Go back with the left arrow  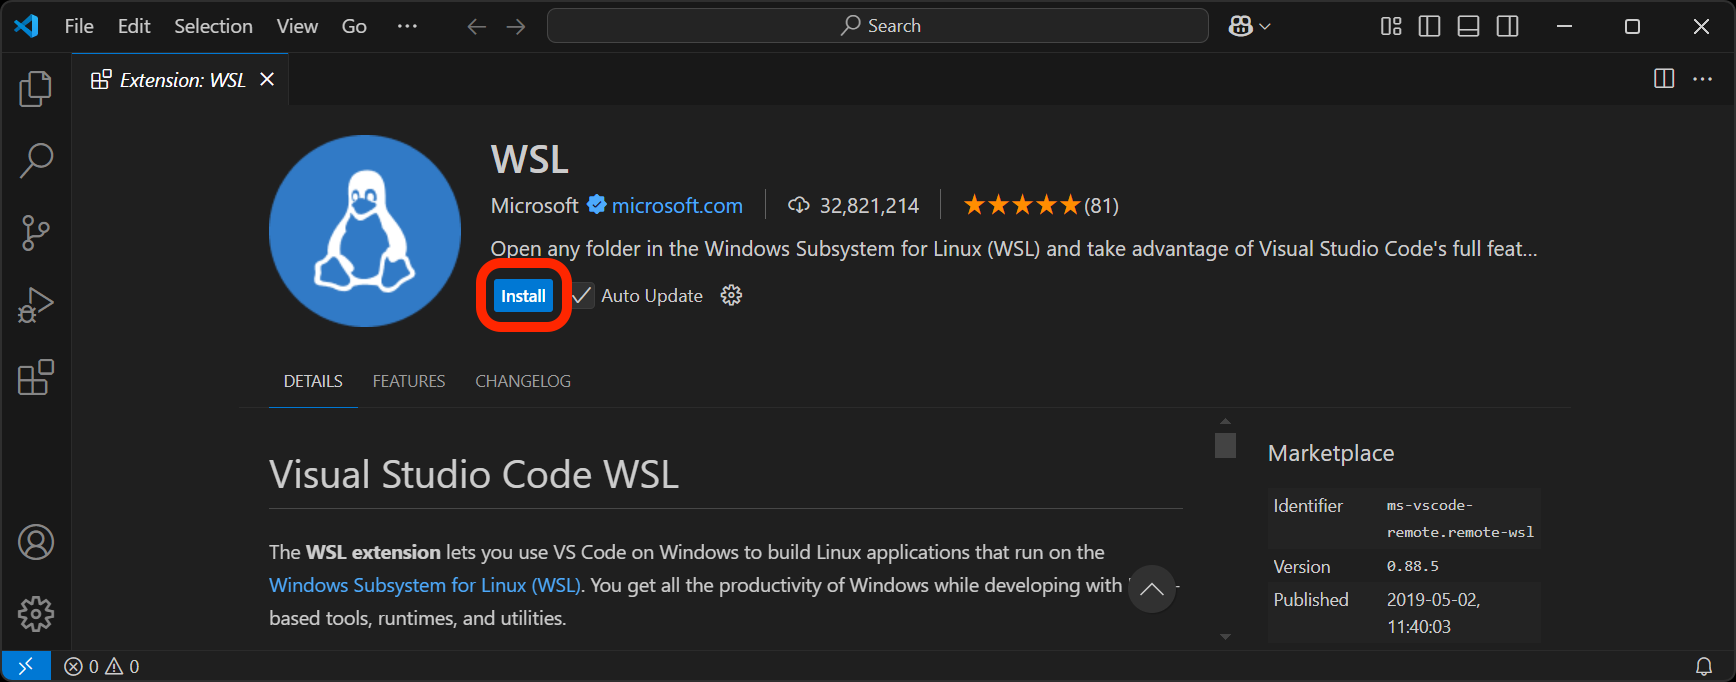[477, 26]
